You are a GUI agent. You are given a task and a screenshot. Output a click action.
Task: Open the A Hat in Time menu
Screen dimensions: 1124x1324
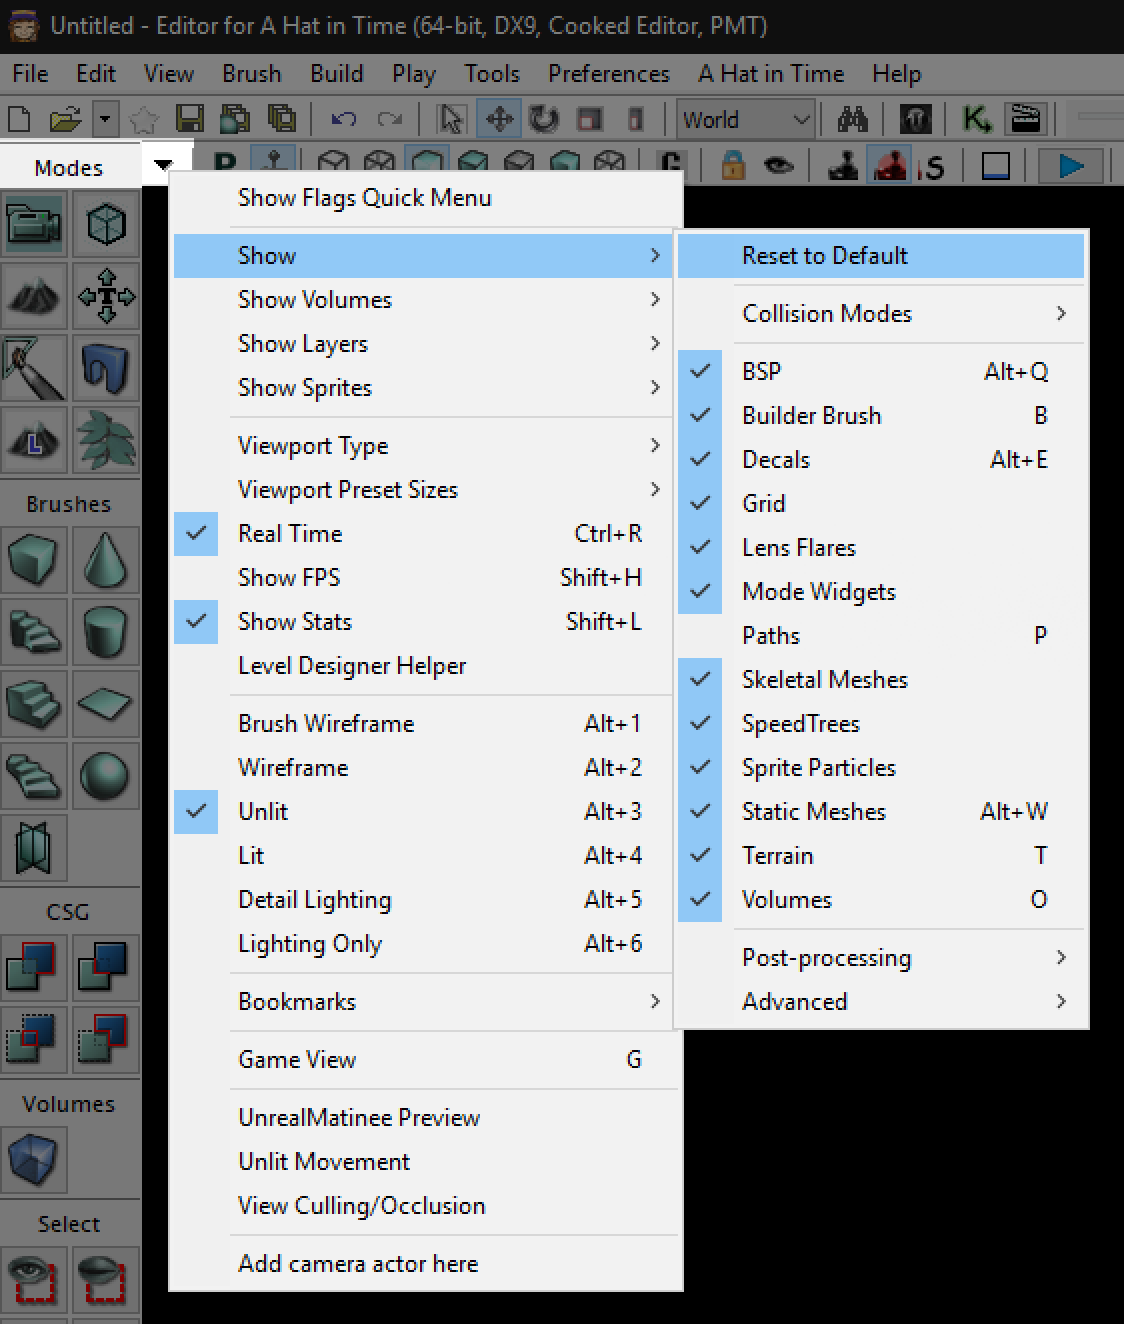(x=771, y=74)
